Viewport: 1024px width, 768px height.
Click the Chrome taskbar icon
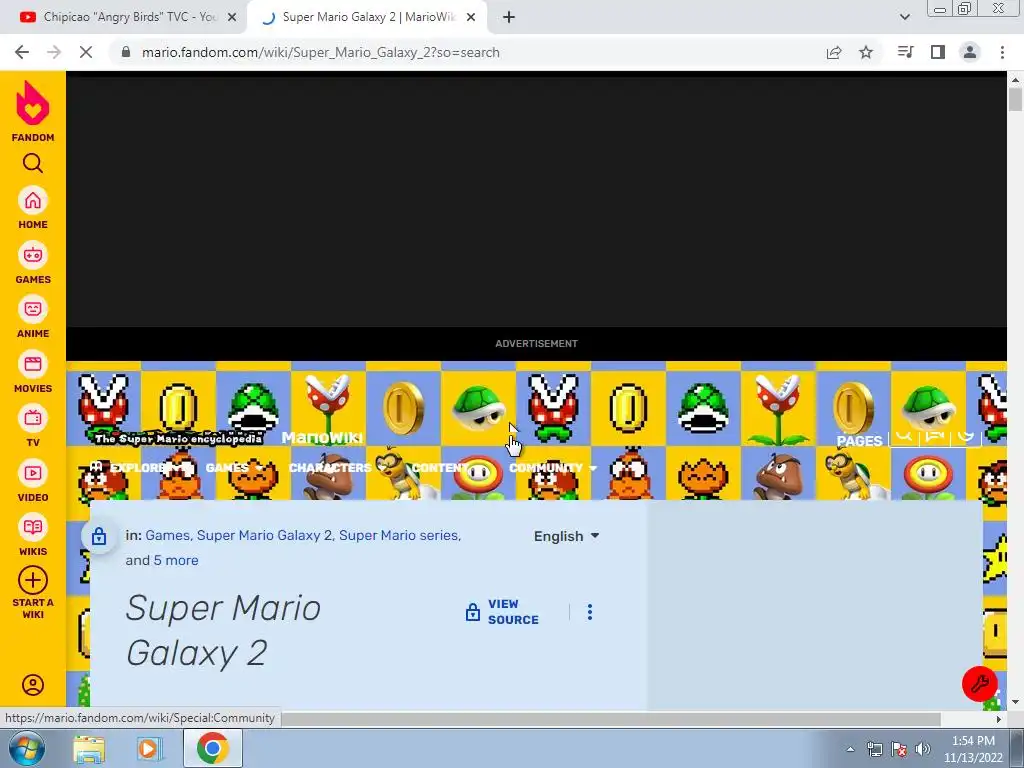[x=212, y=748]
